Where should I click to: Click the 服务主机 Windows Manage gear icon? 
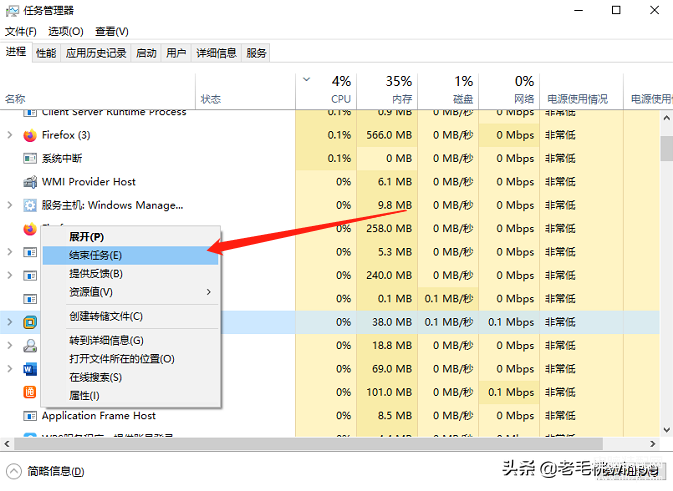(x=30, y=205)
